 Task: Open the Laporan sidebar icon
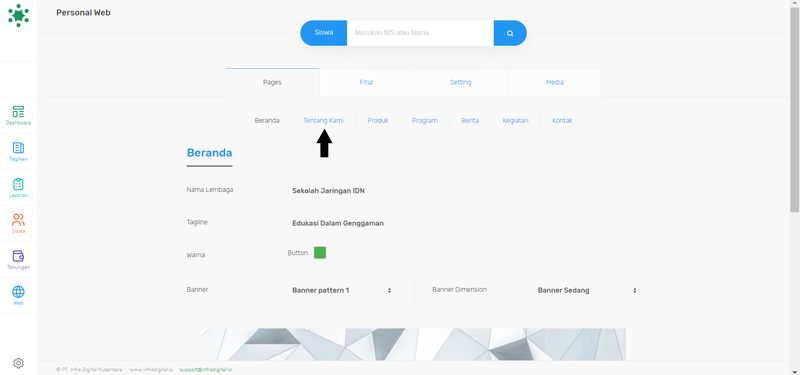pyautogui.click(x=18, y=188)
